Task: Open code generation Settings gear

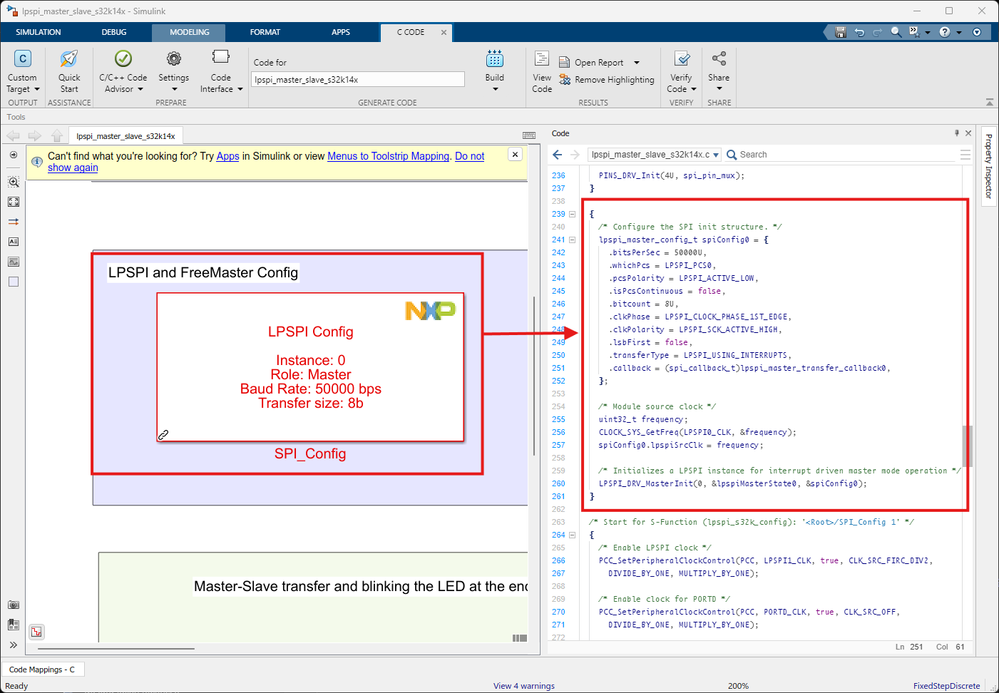Action: coord(173,59)
